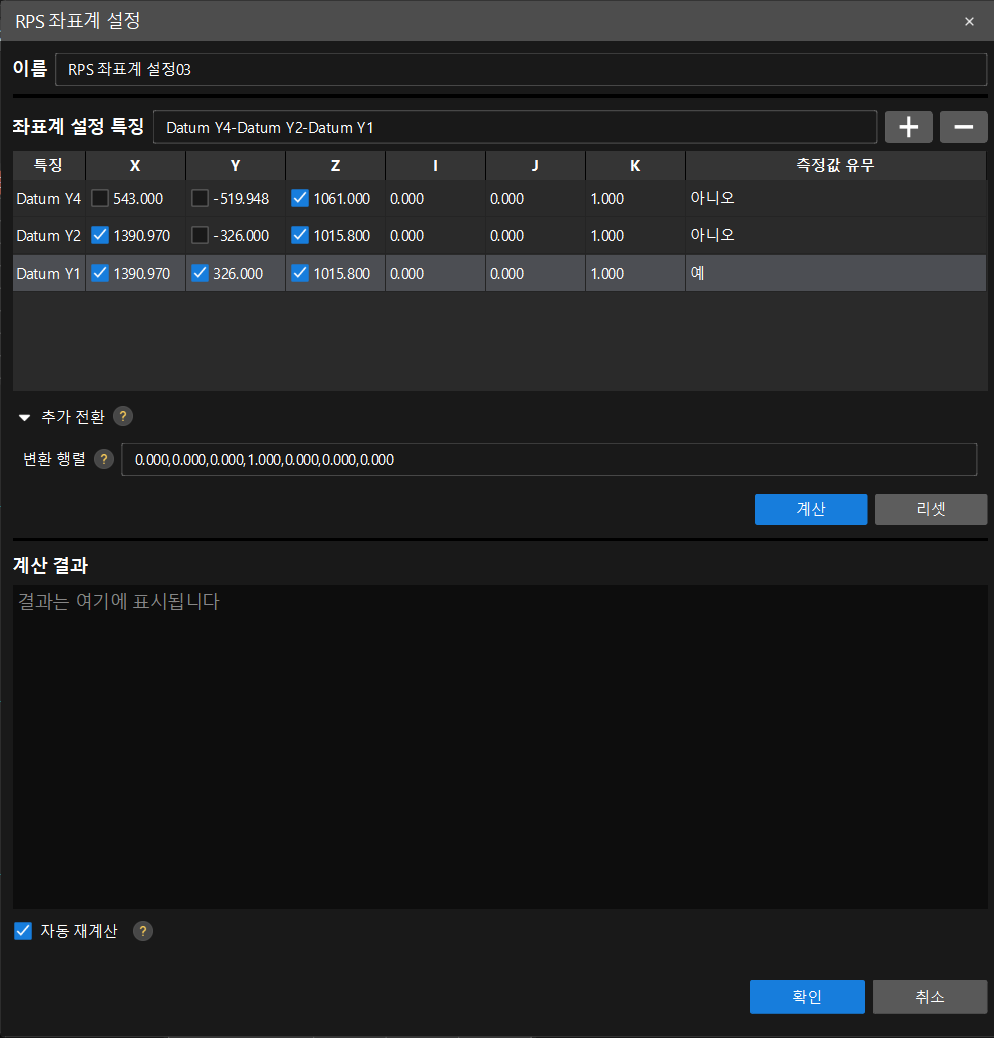Focus the 이름 input field
Viewport: 994px width, 1038px height.
tap(521, 70)
